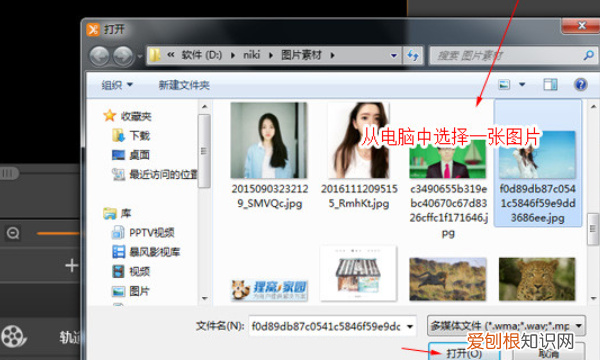The width and height of the screenshot is (600, 360).
Task: Refresh the folder via address bar refresh icon
Action: [412, 55]
